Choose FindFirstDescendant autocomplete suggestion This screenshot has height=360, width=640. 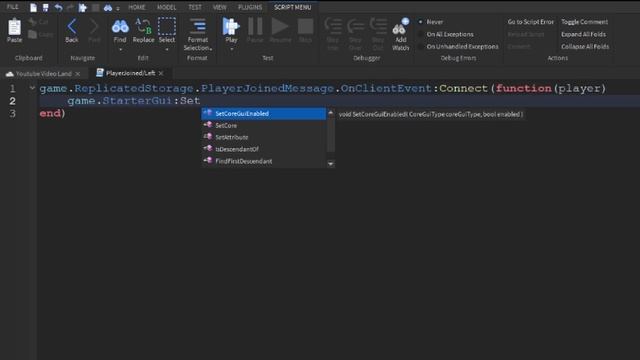click(264, 161)
